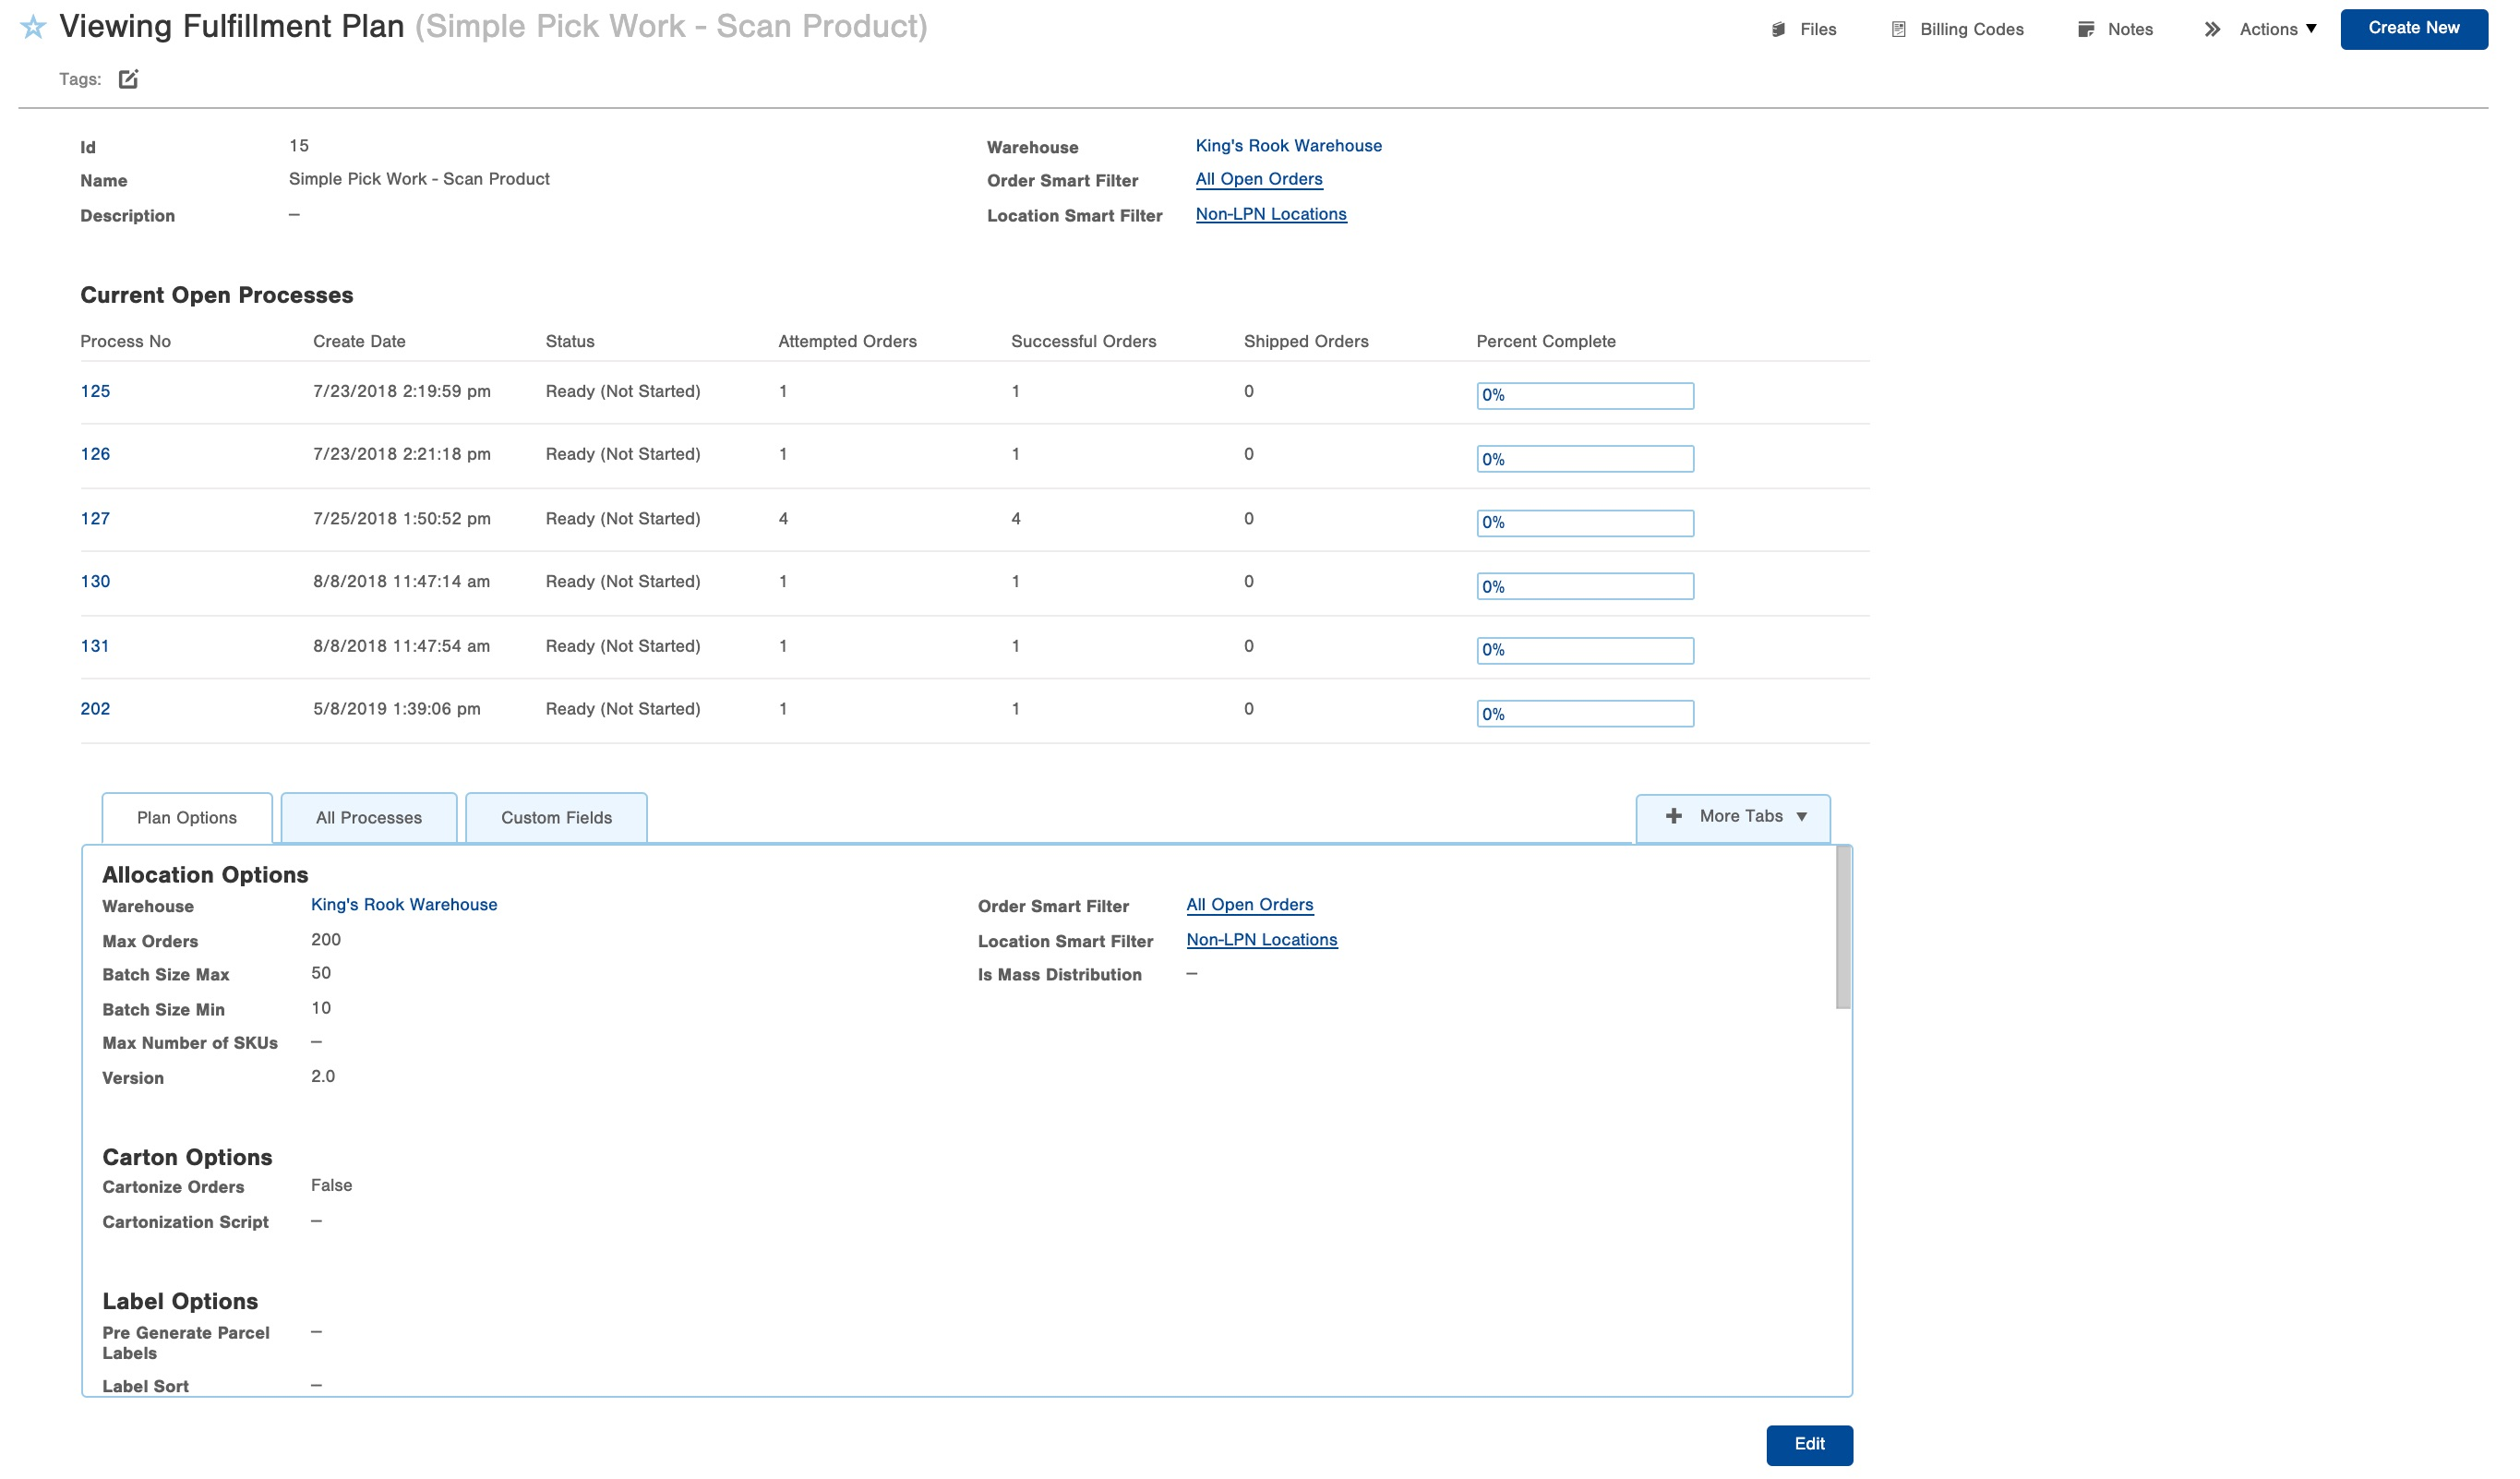Click progress bar for process 125
This screenshot has height=1479, width=2520.
(x=1585, y=396)
